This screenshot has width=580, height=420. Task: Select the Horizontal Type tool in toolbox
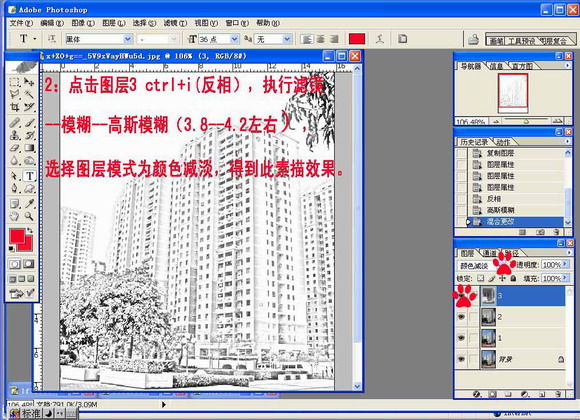30,176
